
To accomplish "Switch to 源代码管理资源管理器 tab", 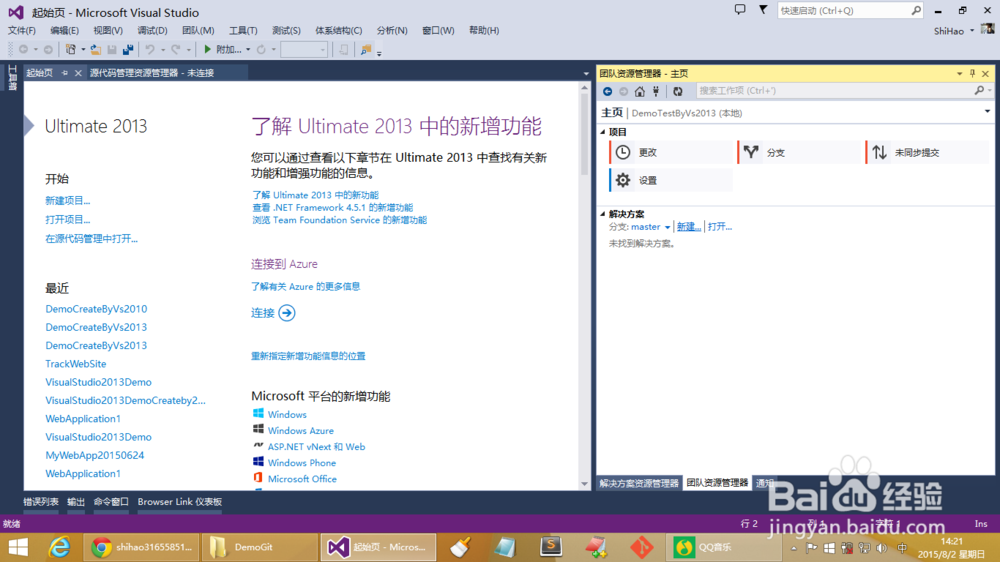I will tap(152, 73).
